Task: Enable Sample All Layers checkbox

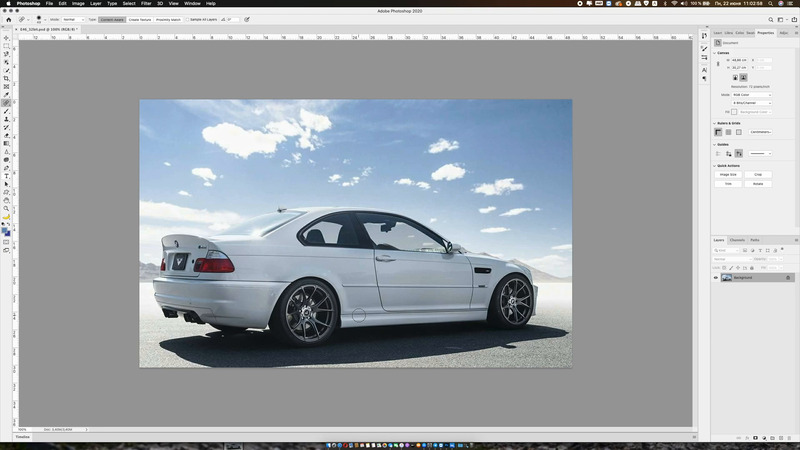Action: click(188, 19)
